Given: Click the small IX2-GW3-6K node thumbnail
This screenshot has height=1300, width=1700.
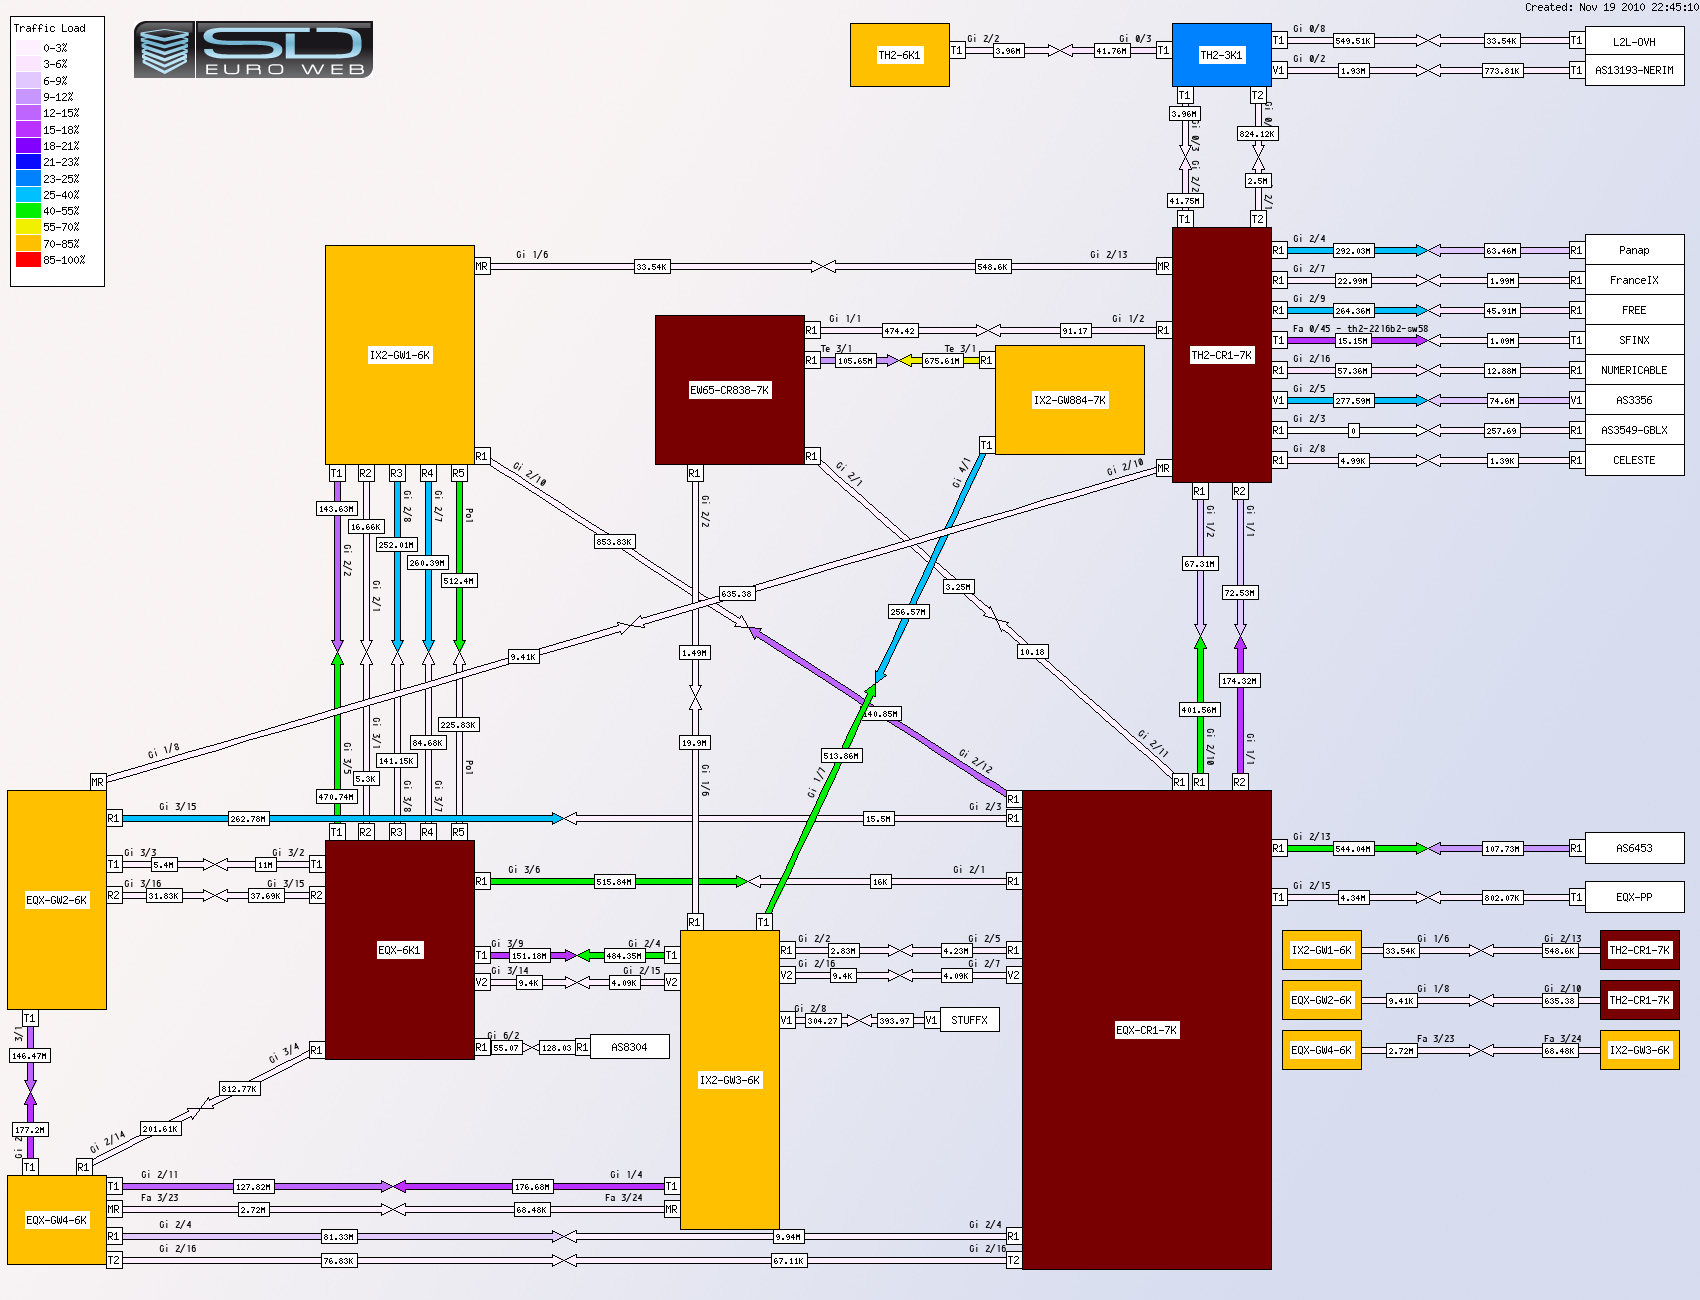Looking at the screenshot, I should click(1639, 1050).
